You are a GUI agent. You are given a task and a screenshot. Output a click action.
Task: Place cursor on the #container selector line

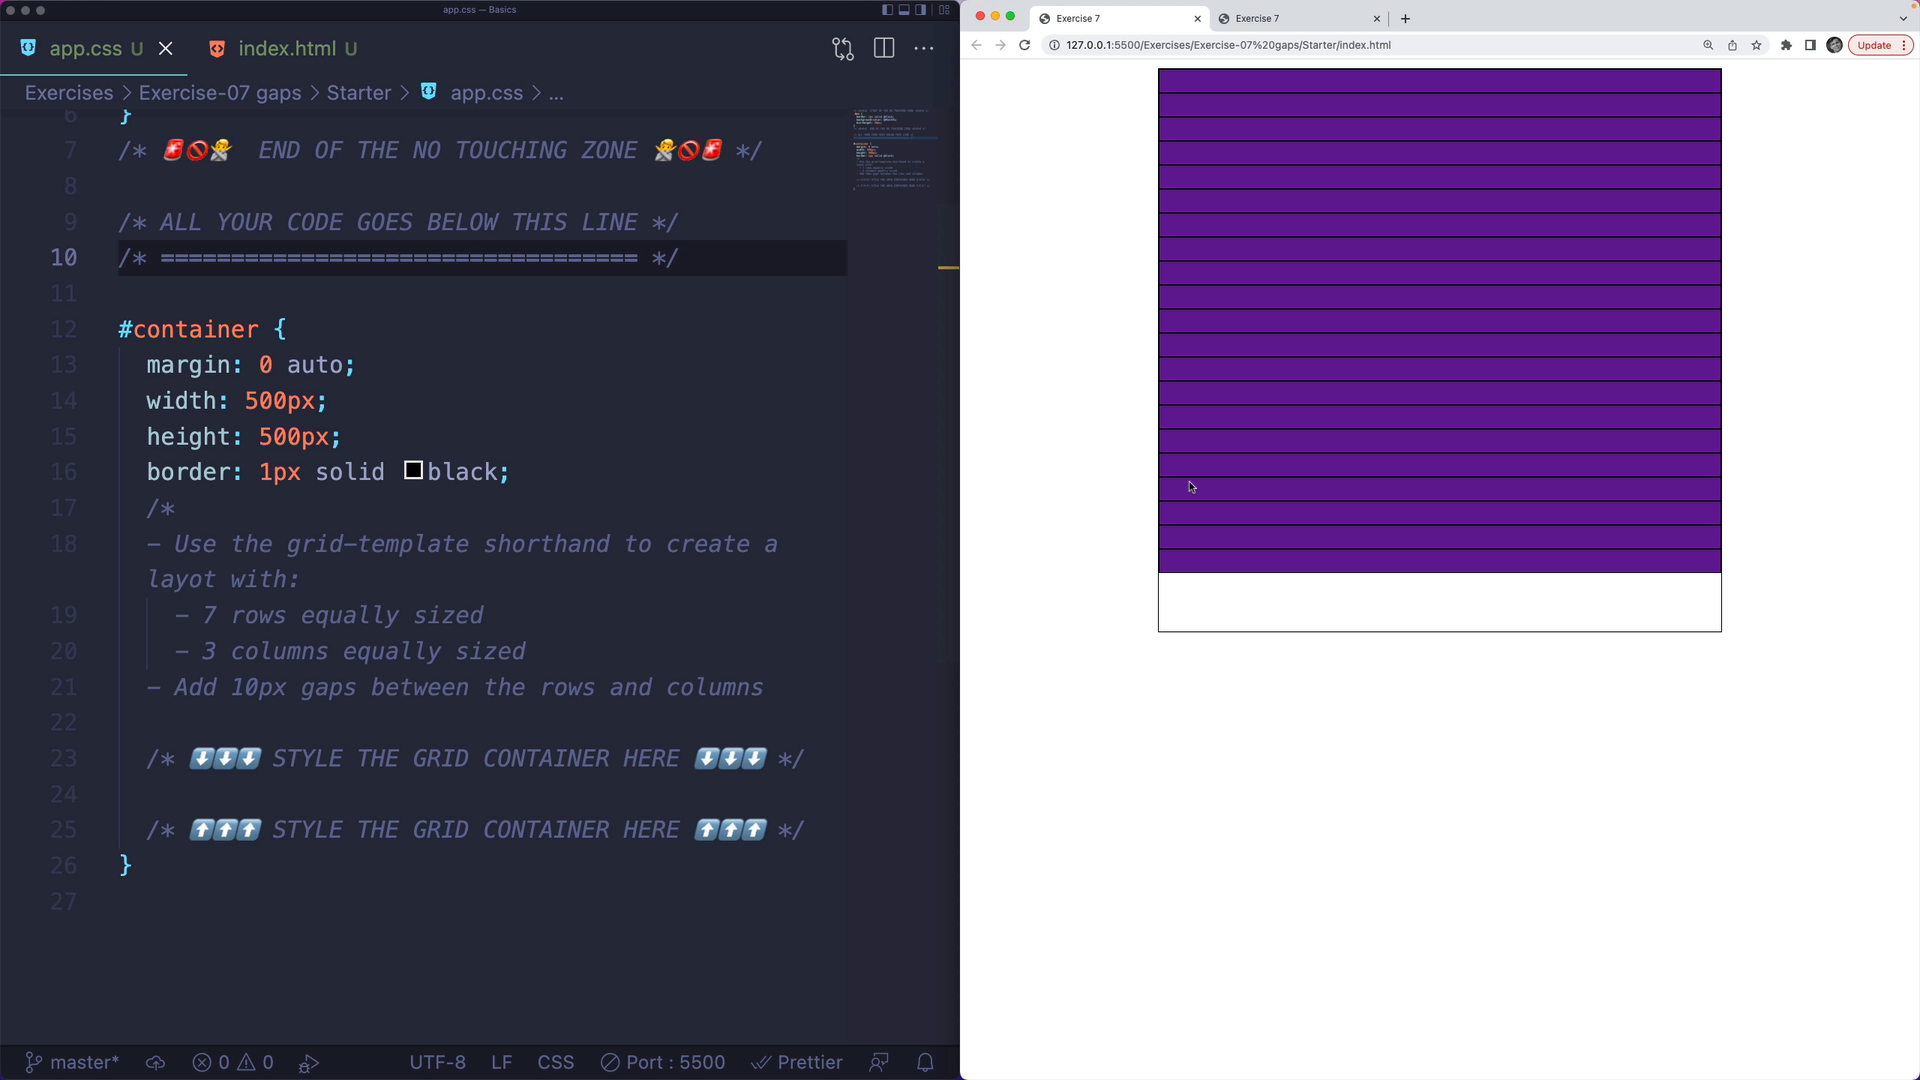point(202,329)
